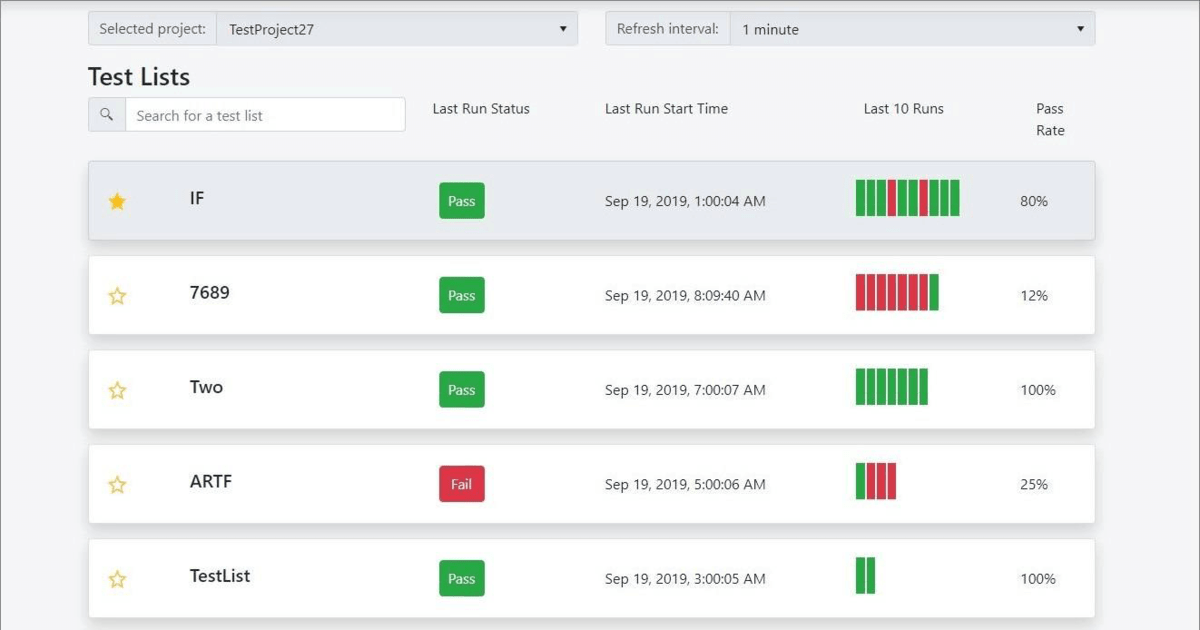Screen dimensions: 1200x630
Task: Click the search magnifier icon
Action: 107,115
